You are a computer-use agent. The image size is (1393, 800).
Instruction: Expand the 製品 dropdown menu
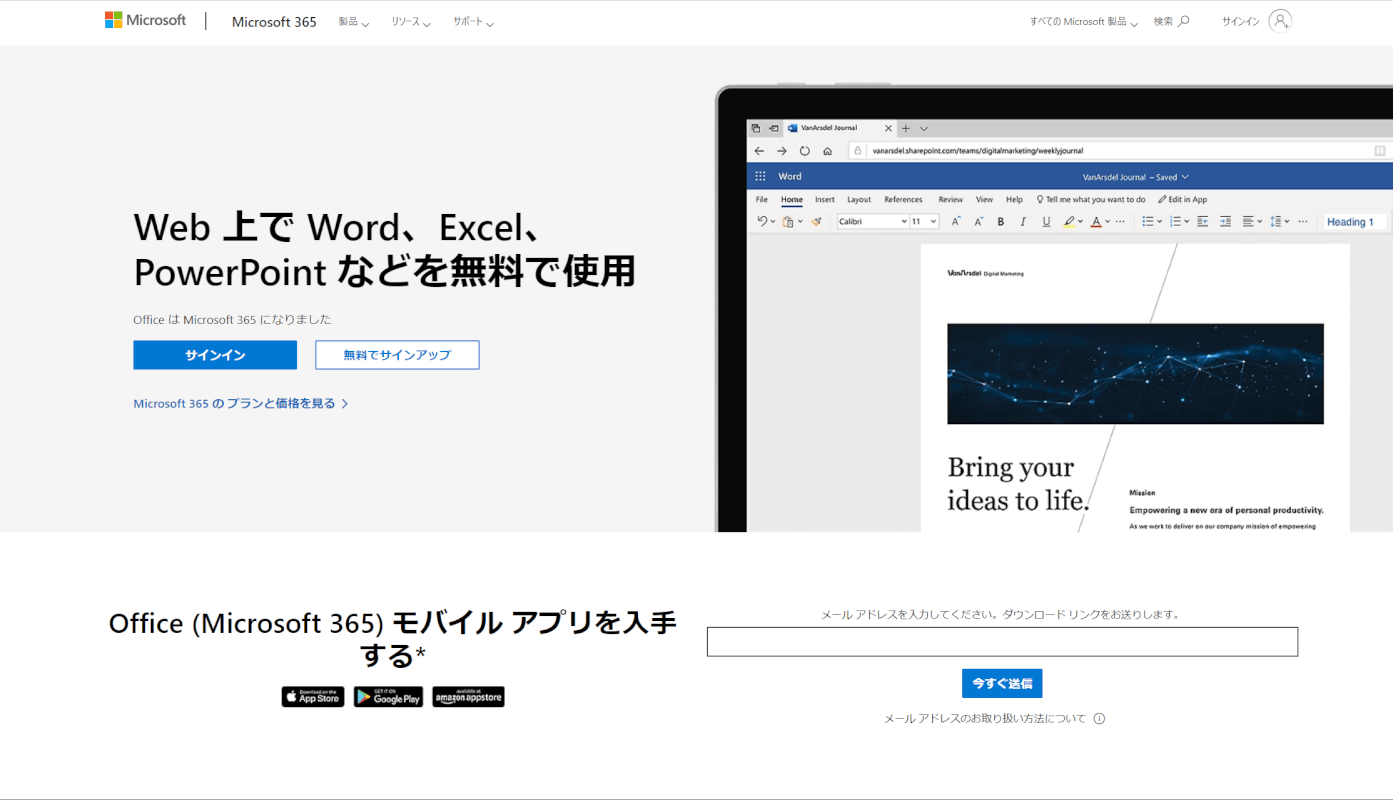[x=353, y=22]
